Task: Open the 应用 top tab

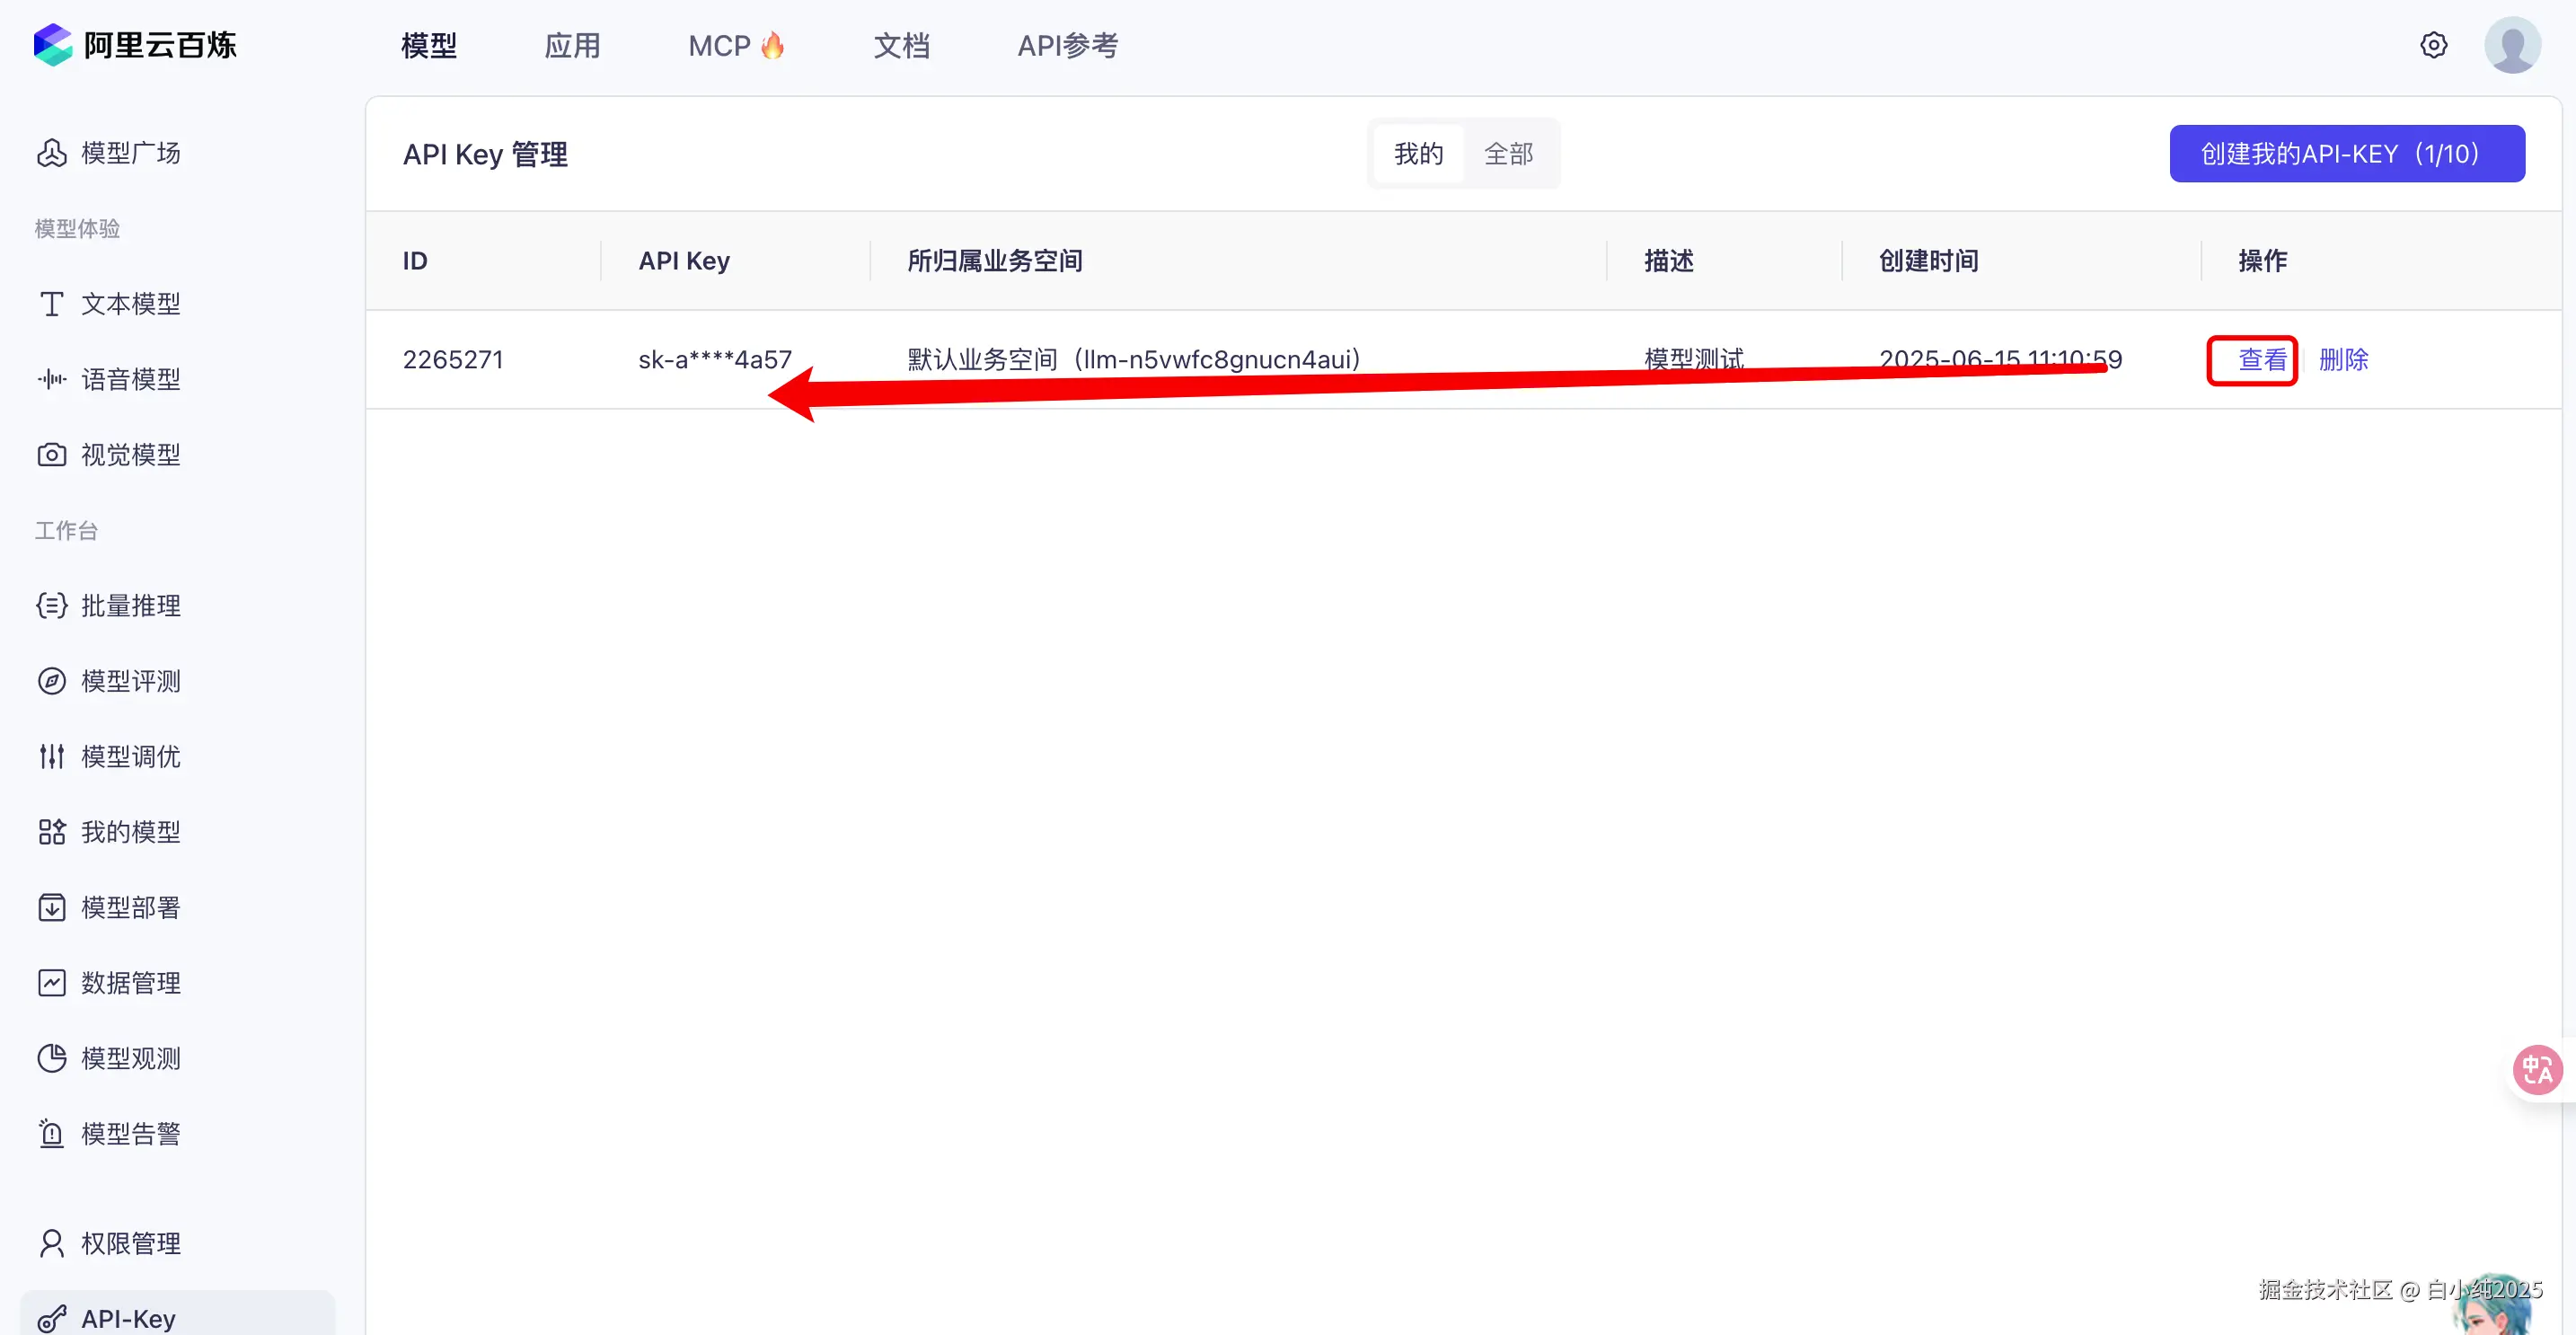Action: coord(572,46)
